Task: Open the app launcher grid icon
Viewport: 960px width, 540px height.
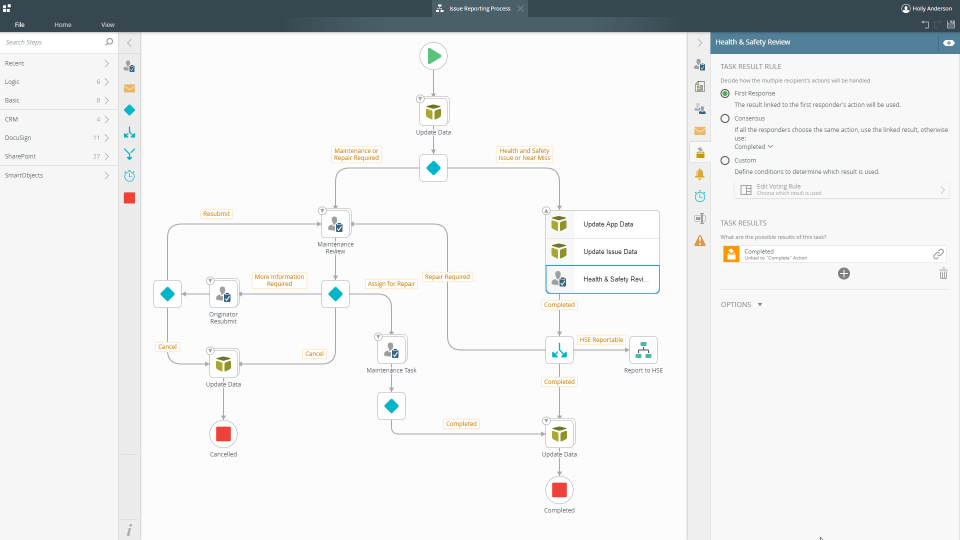Action: [7, 8]
